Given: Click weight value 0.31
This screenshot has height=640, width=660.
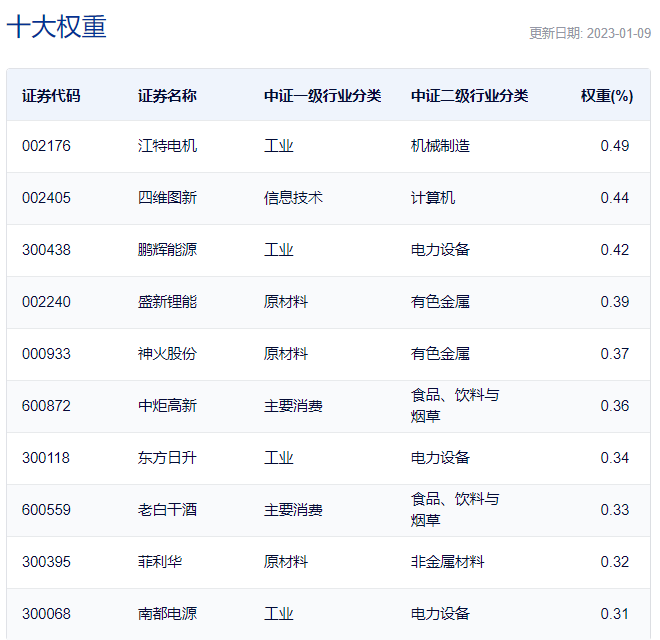Looking at the screenshot, I should click(615, 614).
